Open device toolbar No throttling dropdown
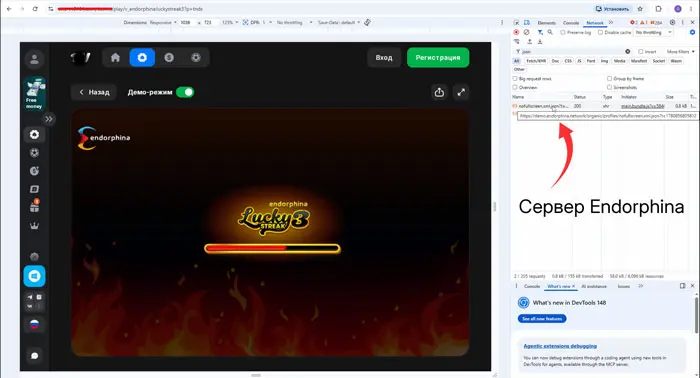Viewport: 700px width, 378px height. tap(294, 22)
